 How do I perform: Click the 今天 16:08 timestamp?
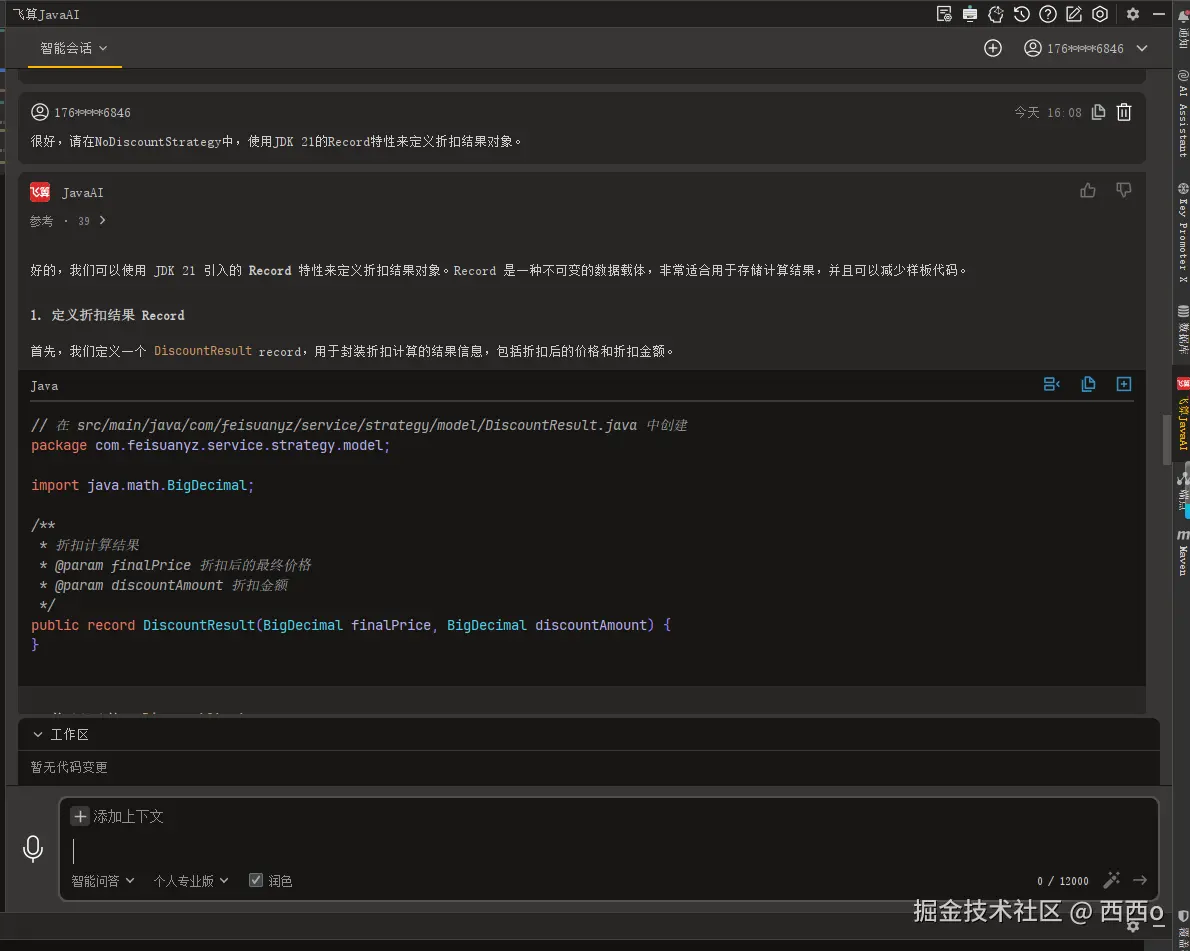click(x=1047, y=112)
